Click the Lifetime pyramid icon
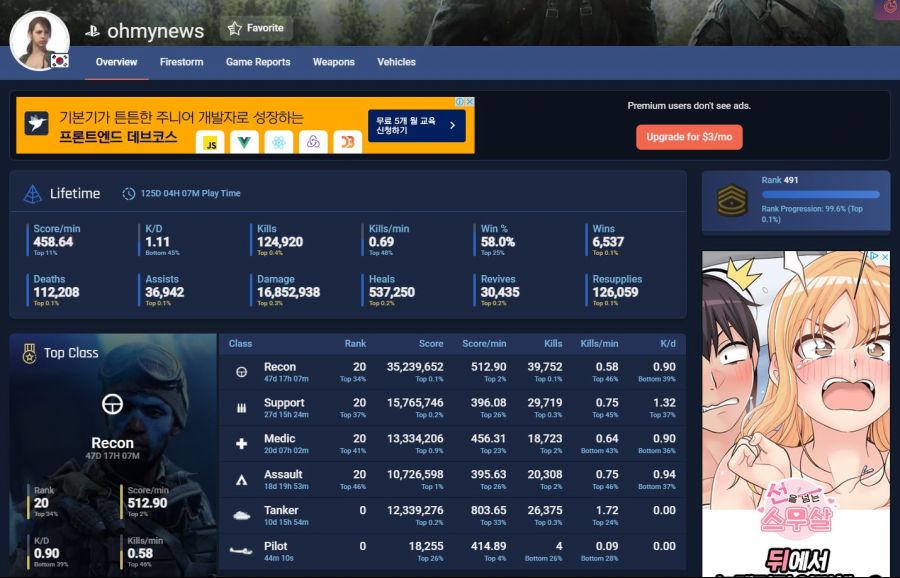 (x=33, y=194)
